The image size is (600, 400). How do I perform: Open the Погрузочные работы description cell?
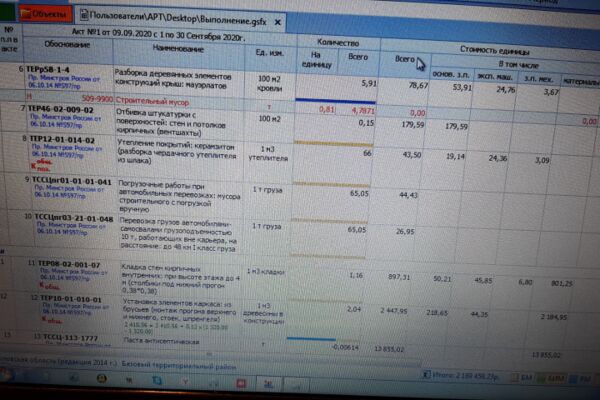click(179, 197)
